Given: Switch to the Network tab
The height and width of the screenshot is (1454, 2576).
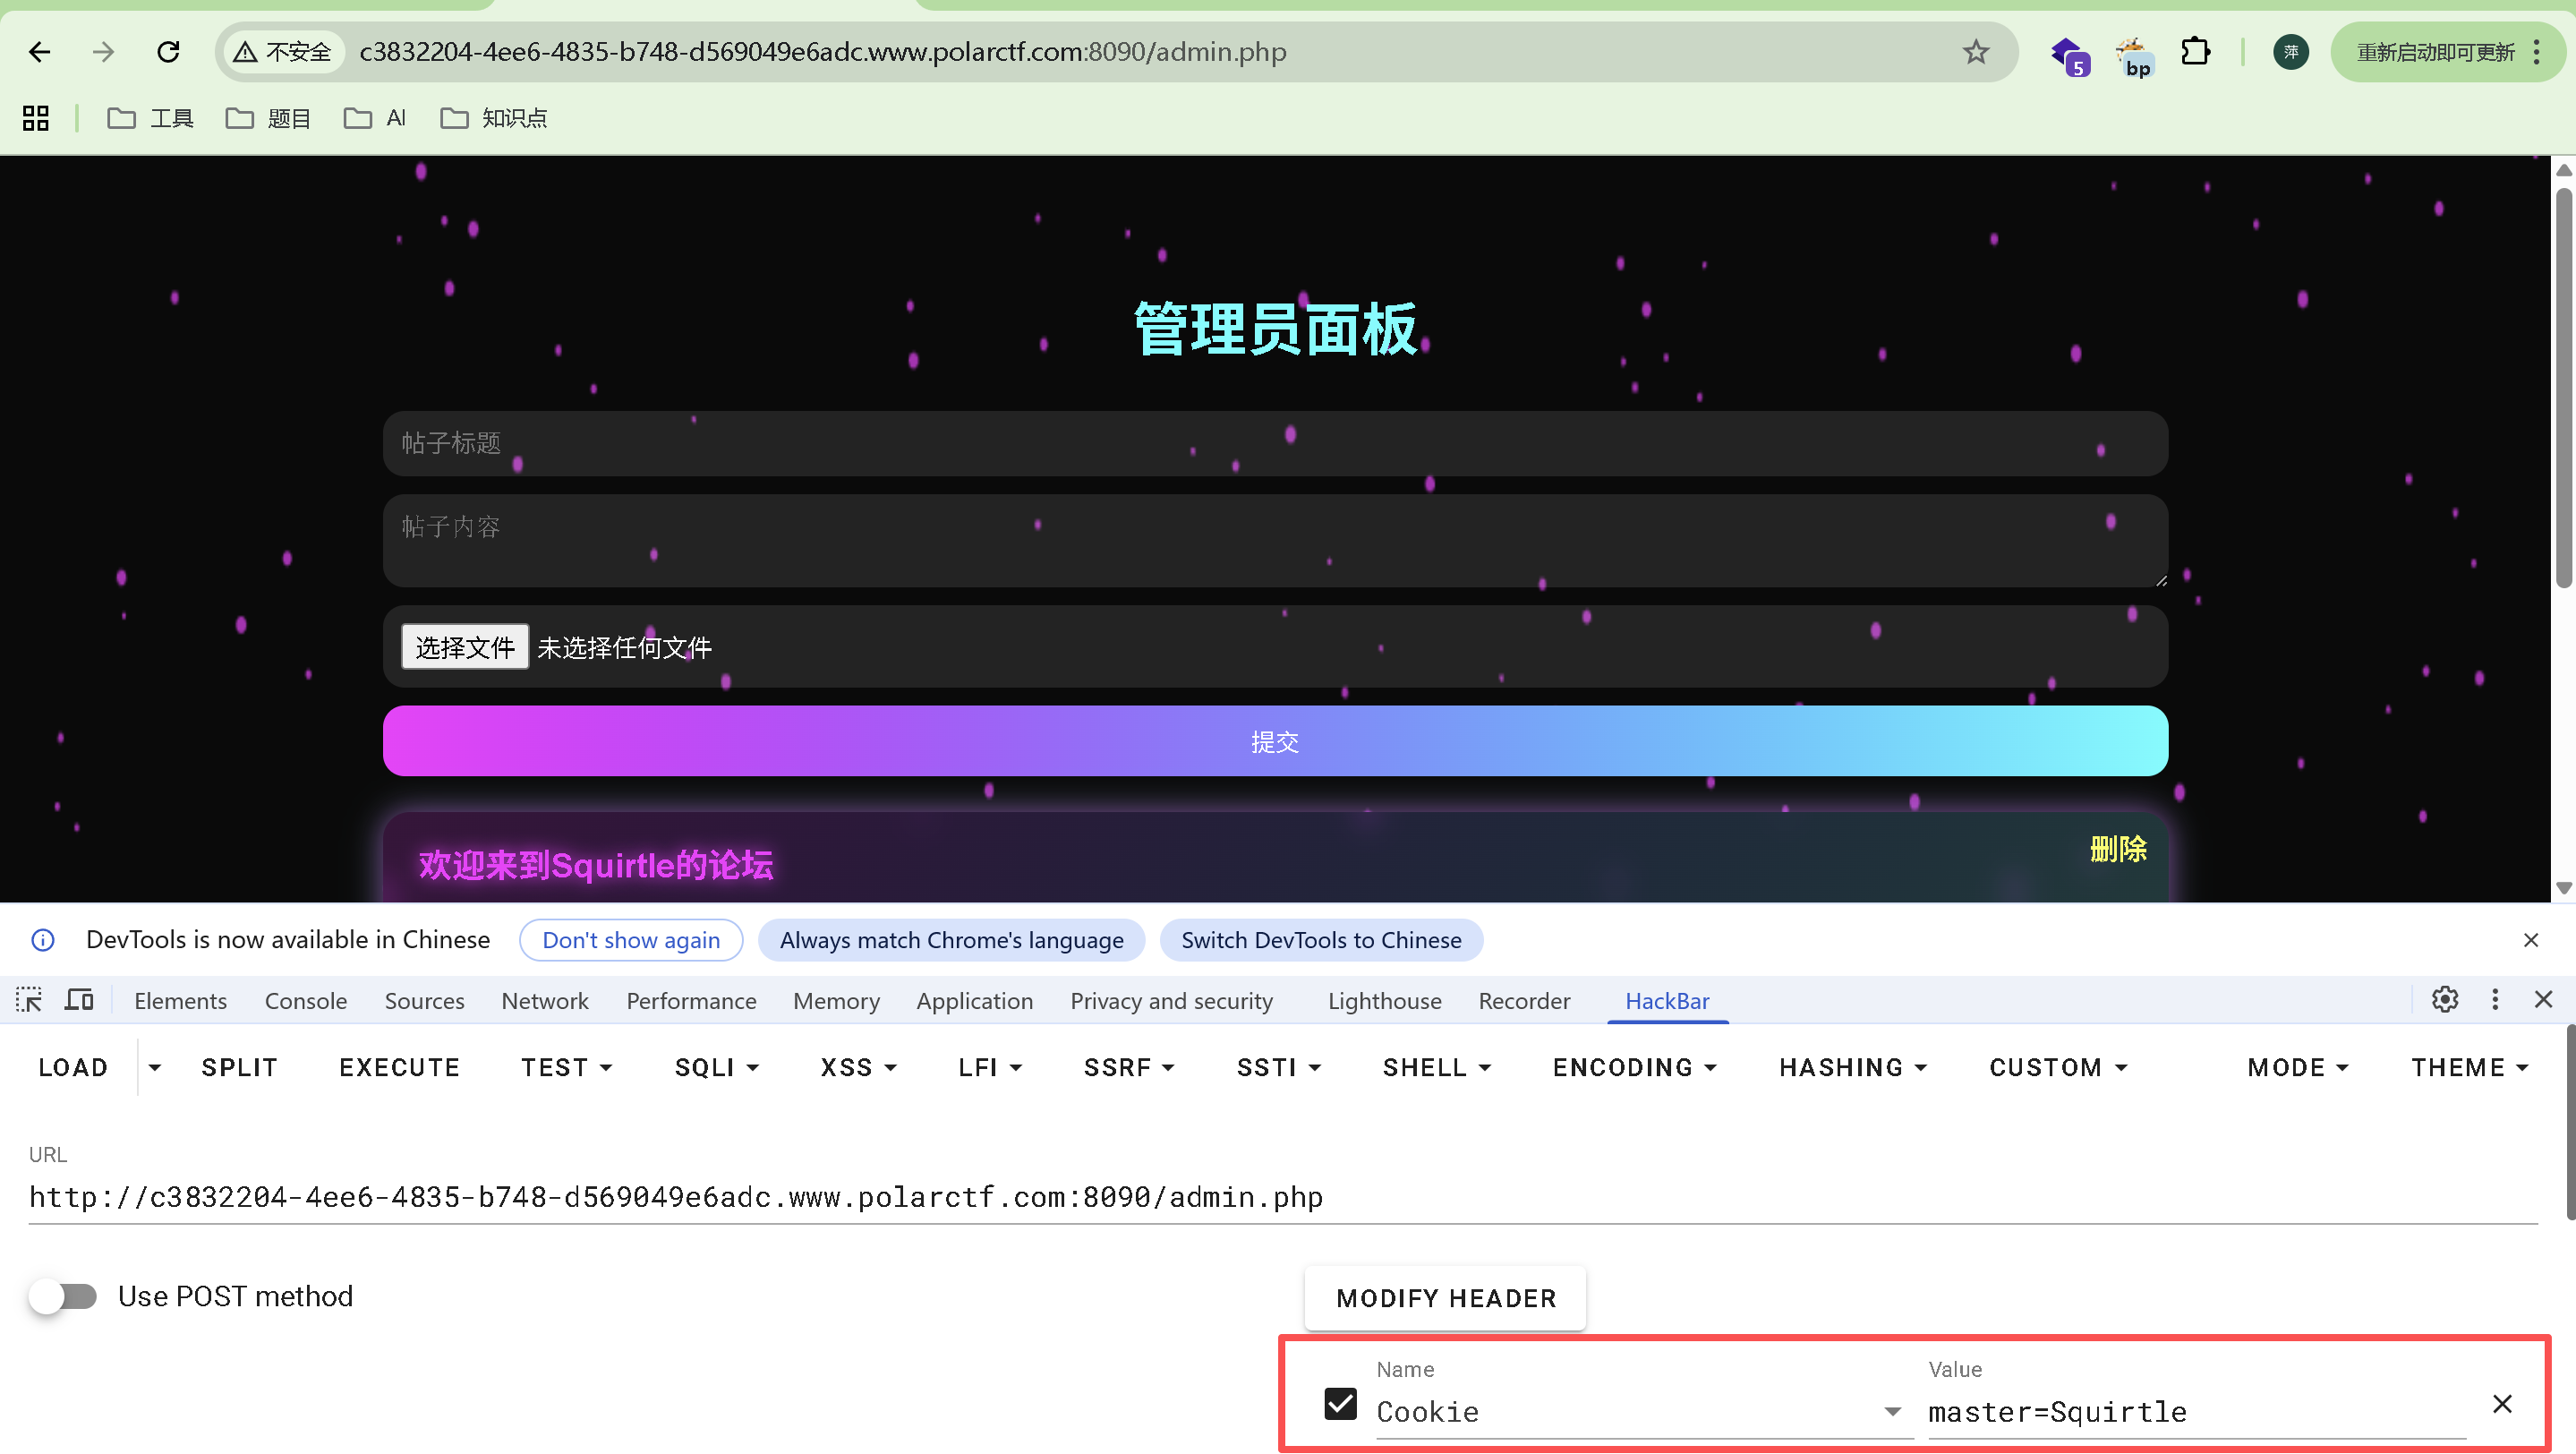Looking at the screenshot, I should pyautogui.click(x=545, y=1001).
